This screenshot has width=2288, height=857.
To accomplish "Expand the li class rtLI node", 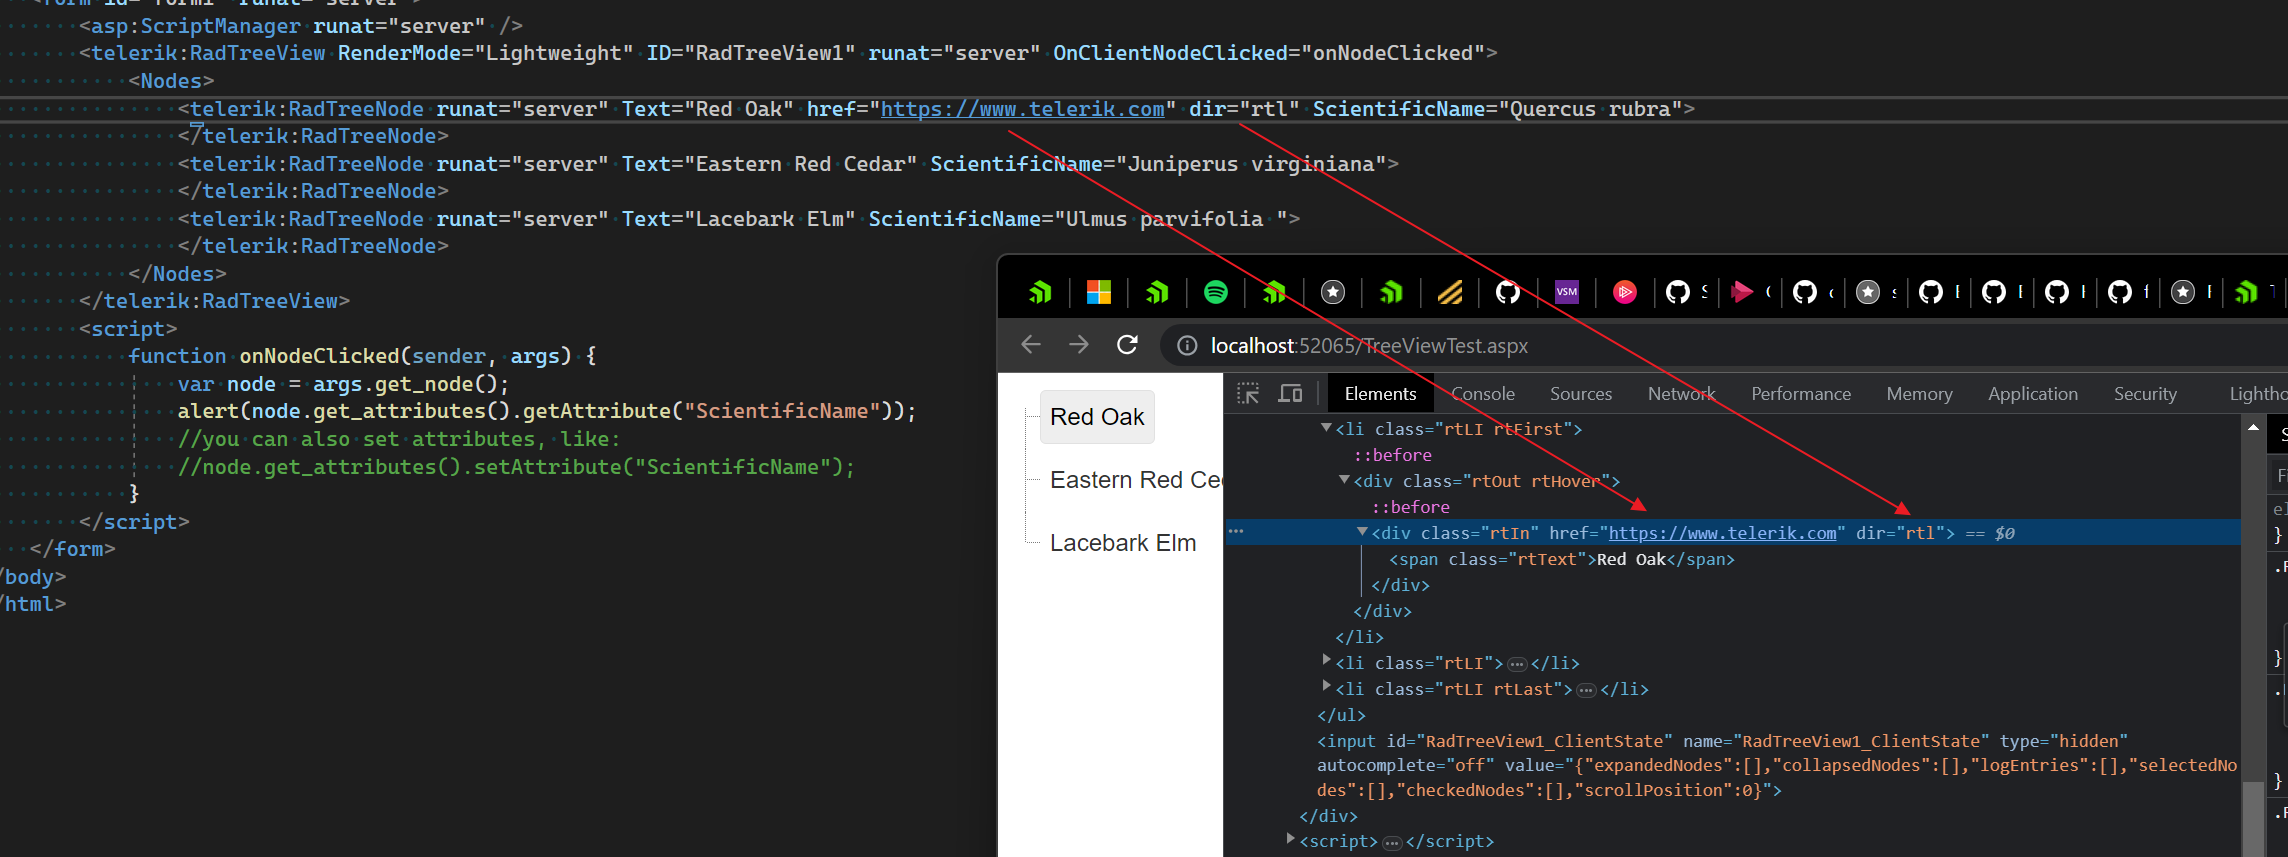I will [1326, 661].
